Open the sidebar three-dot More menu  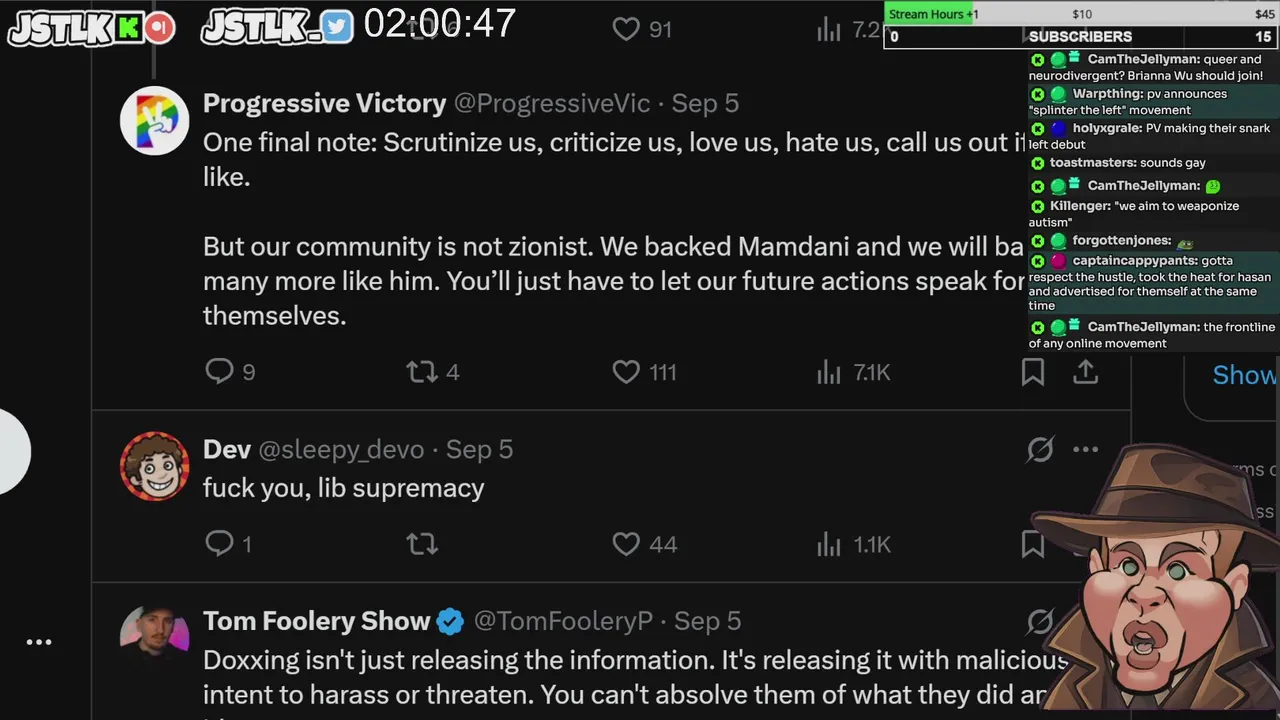pos(39,642)
